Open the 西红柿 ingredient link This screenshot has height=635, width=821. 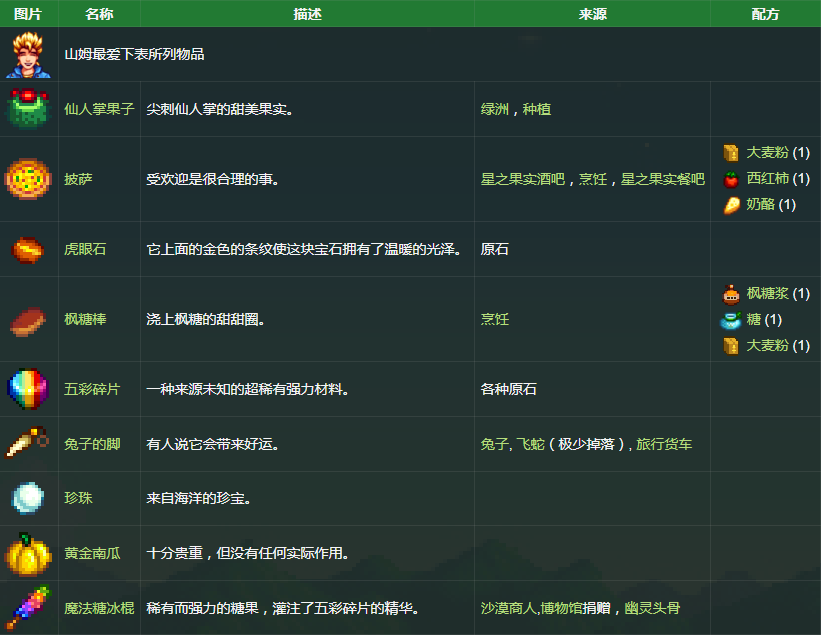click(768, 179)
